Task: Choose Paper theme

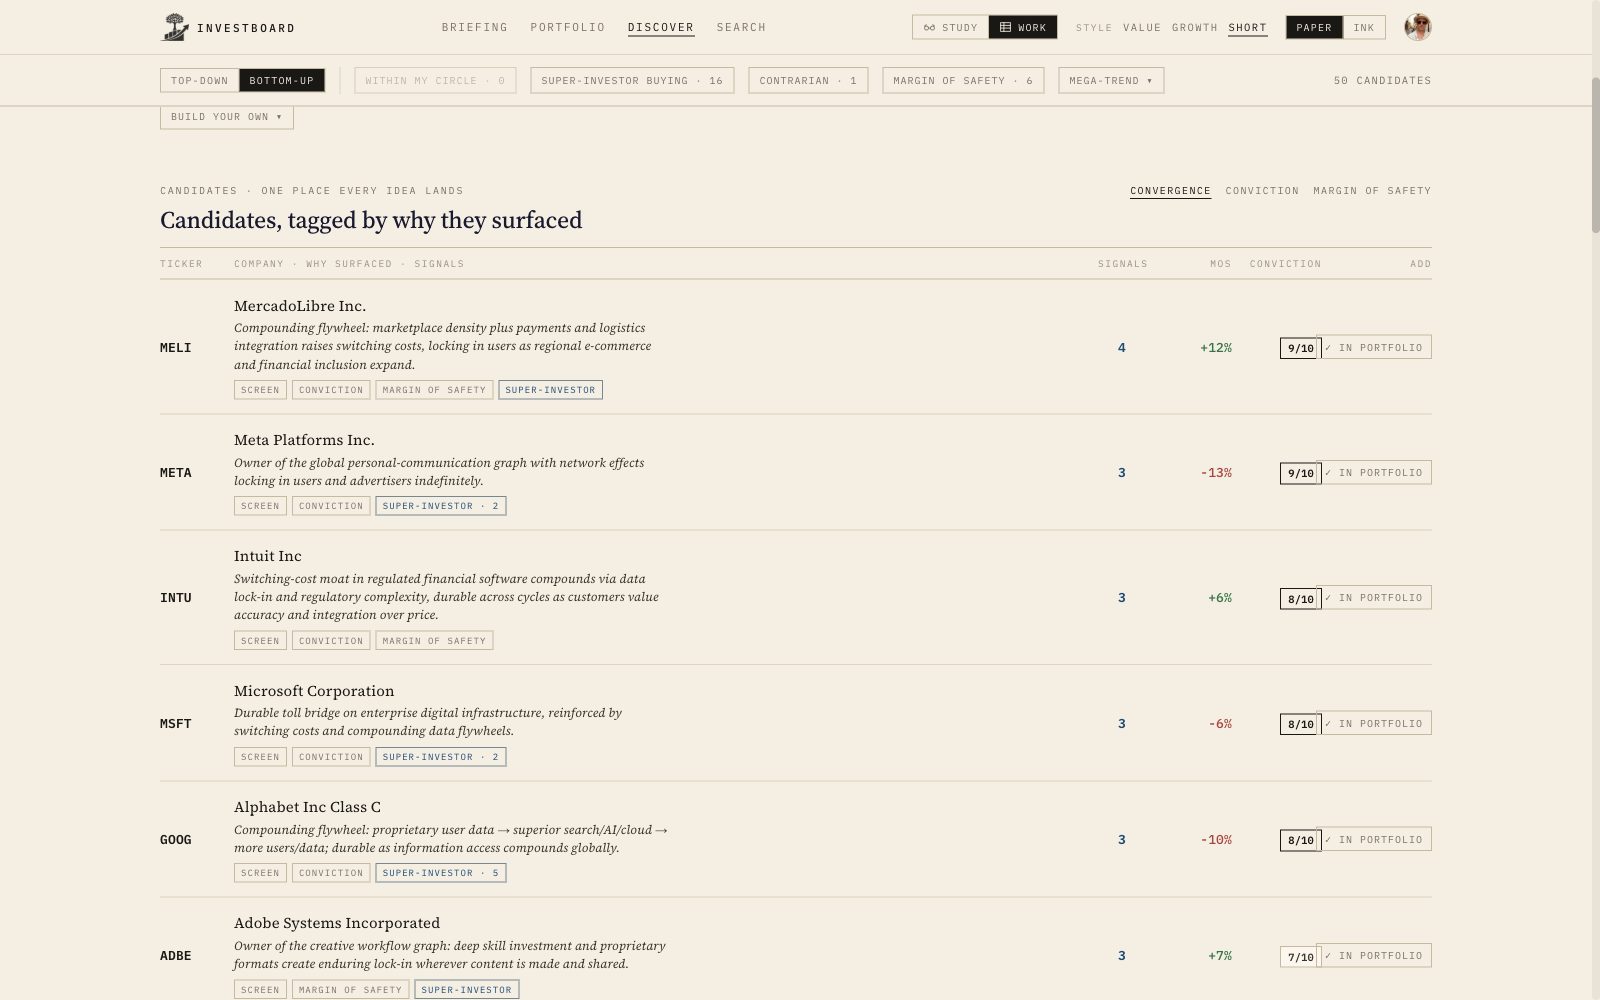Action: pos(1314,27)
